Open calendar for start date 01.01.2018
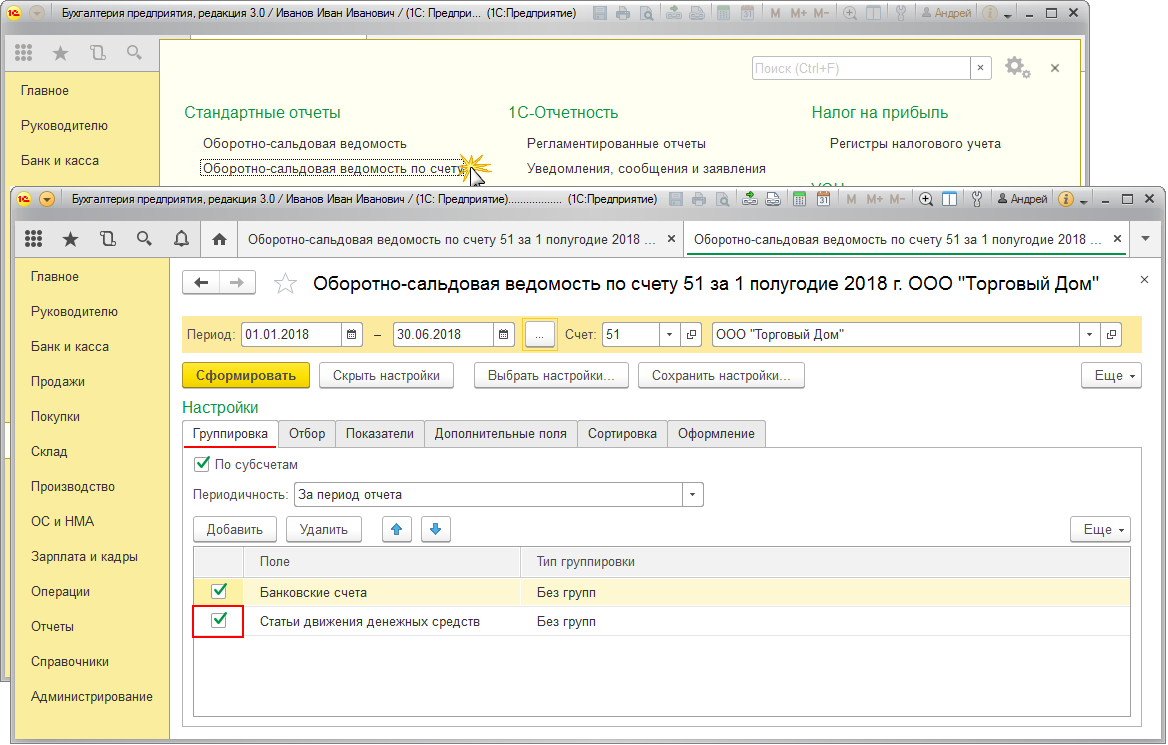This screenshot has width=1168, height=745. tap(352, 335)
